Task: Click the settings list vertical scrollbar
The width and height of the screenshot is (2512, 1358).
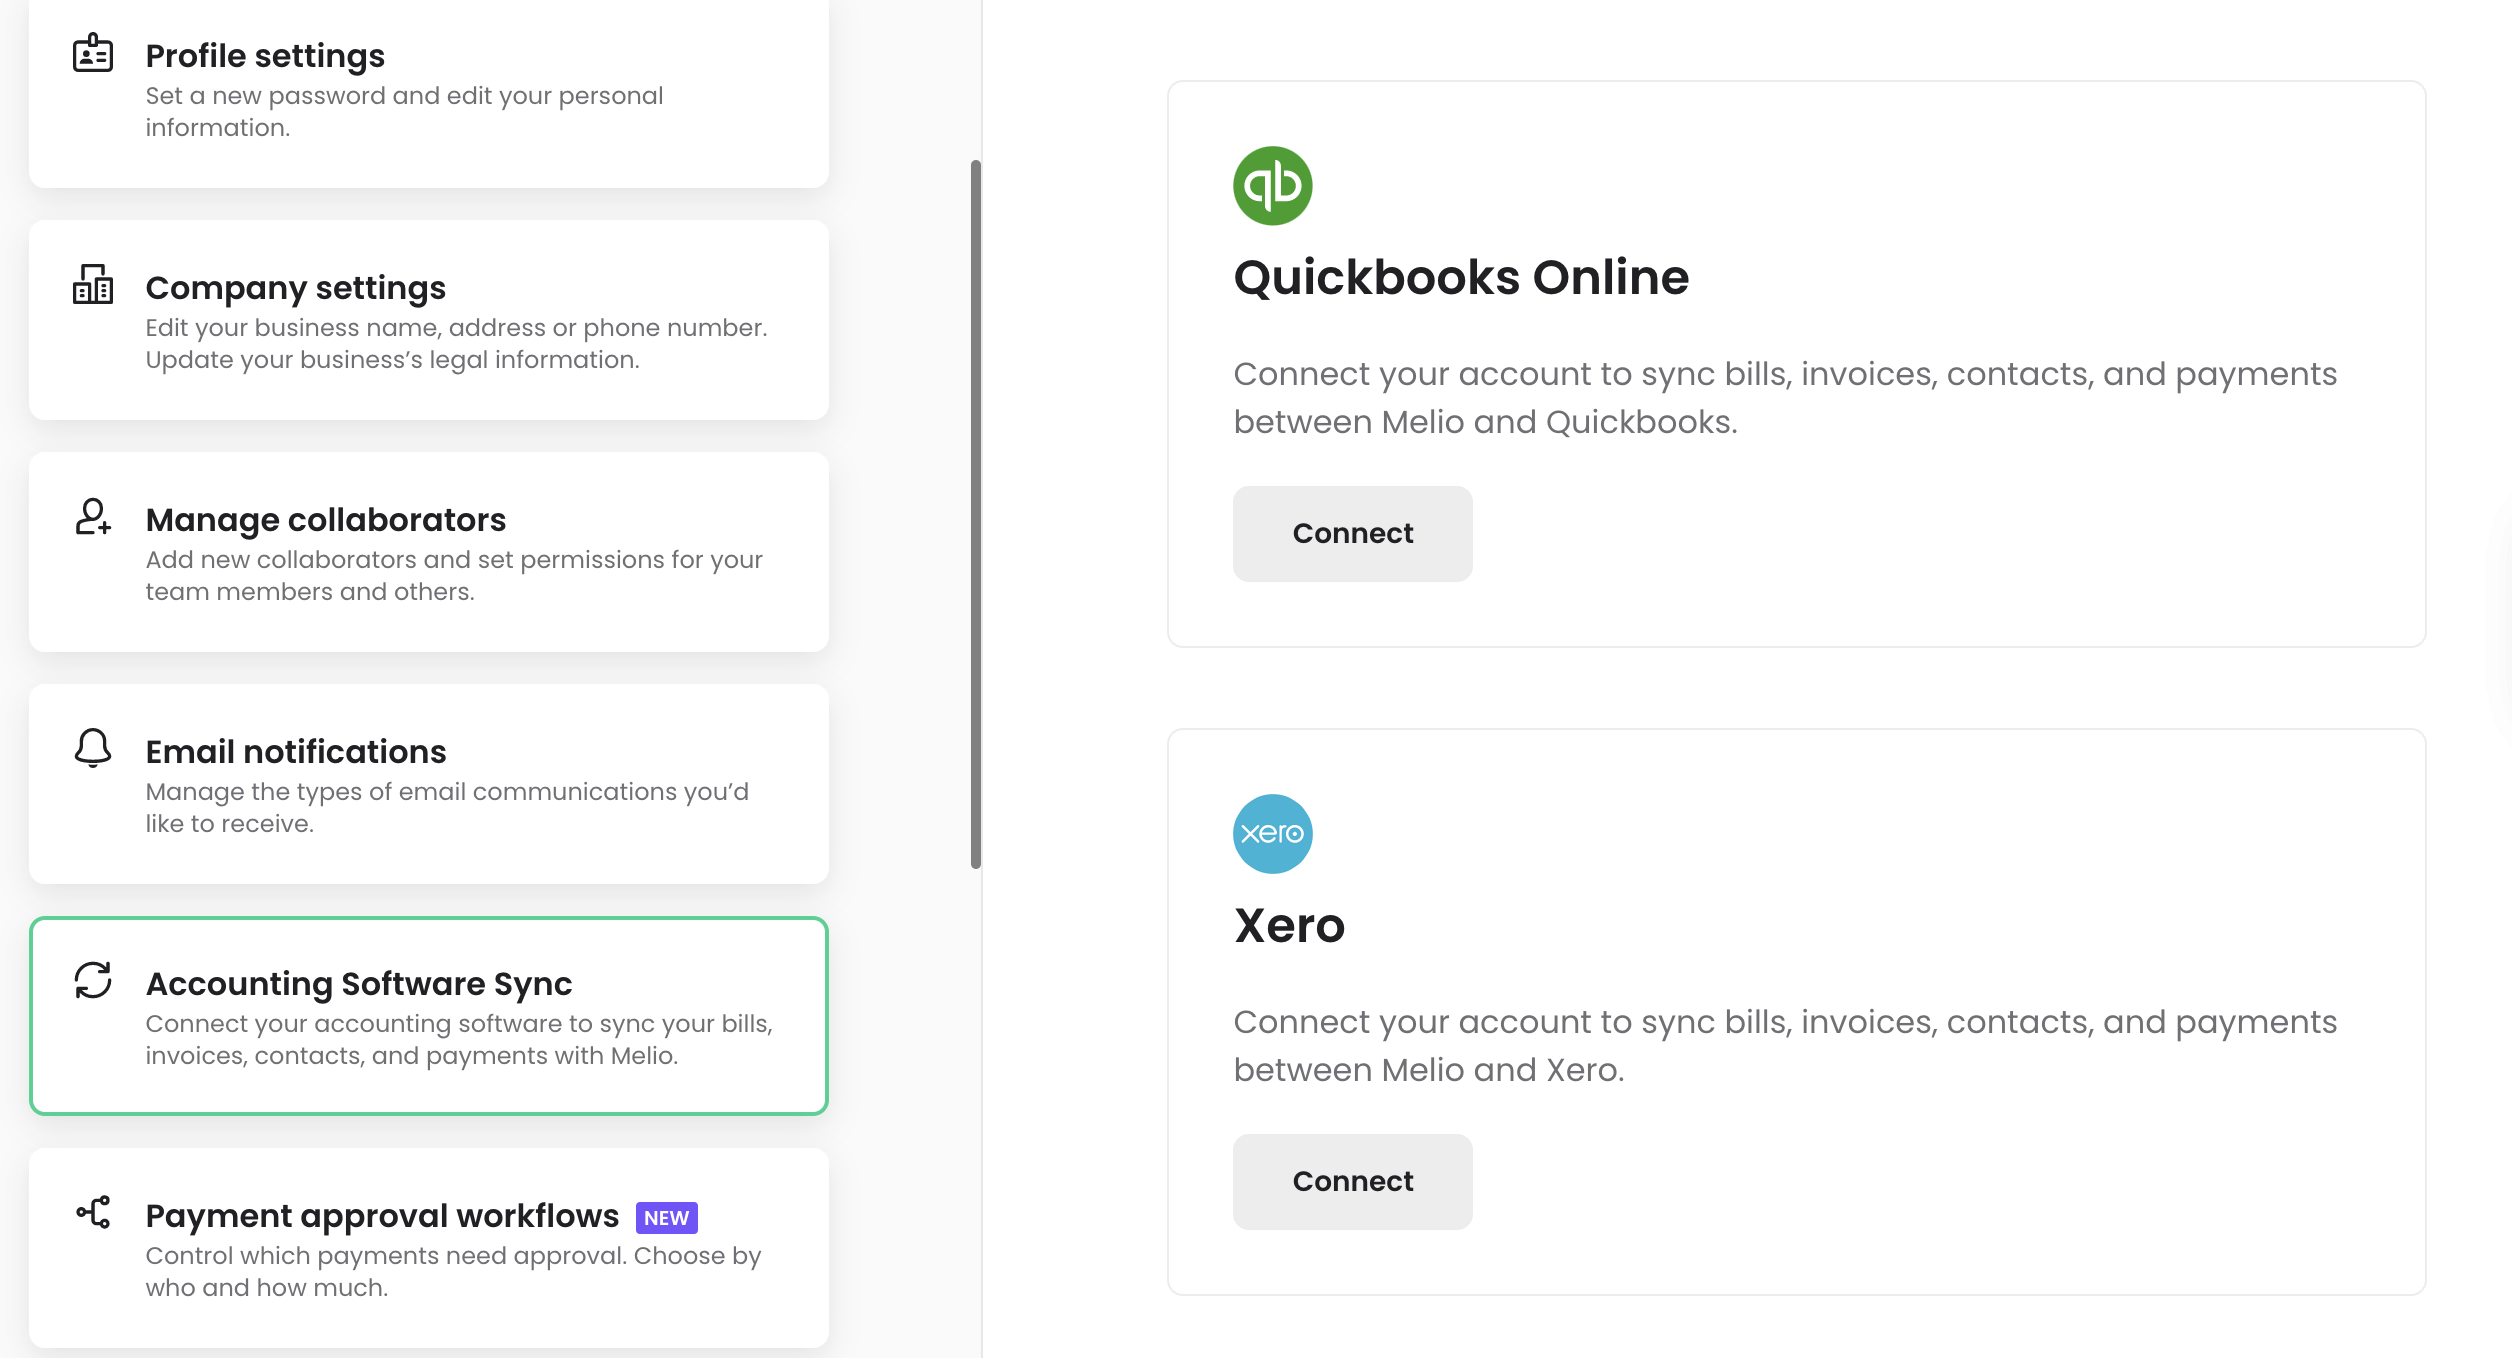Action: pyautogui.click(x=975, y=514)
